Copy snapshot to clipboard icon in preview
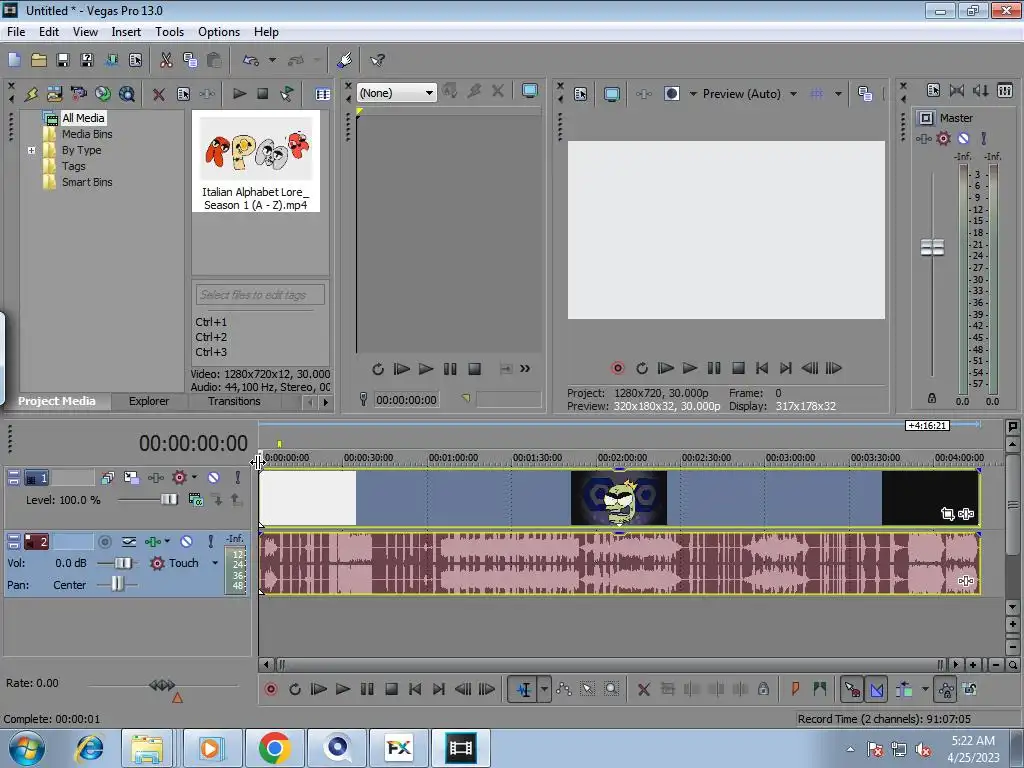Screen dimensions: 1024x768 point(865,94)
